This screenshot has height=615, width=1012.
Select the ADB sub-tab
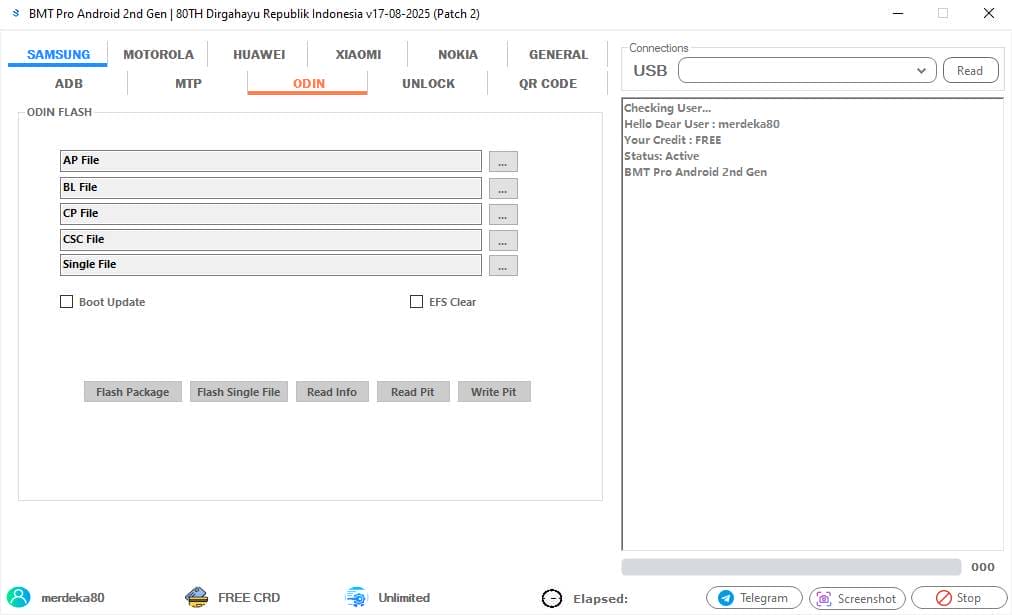[x=68, y=83]
